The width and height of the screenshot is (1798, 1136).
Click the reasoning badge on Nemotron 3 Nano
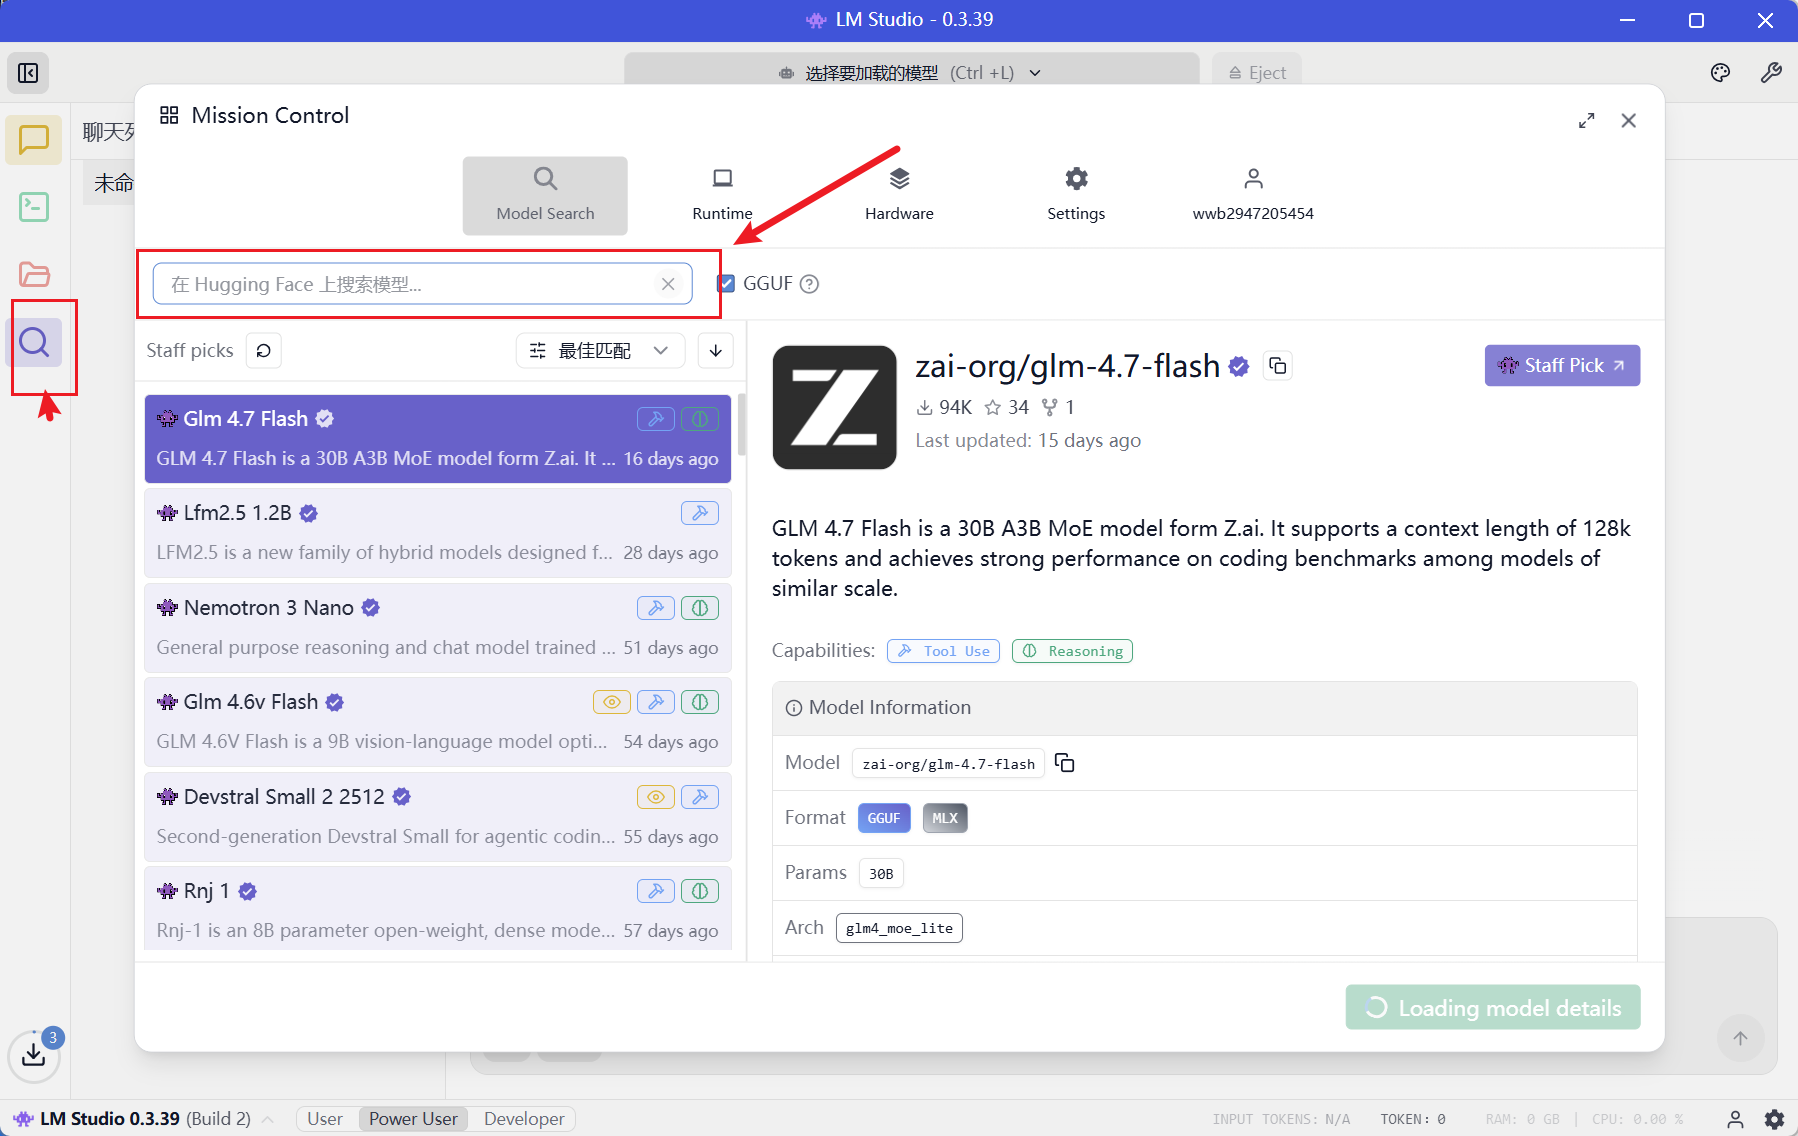point(700,608)
